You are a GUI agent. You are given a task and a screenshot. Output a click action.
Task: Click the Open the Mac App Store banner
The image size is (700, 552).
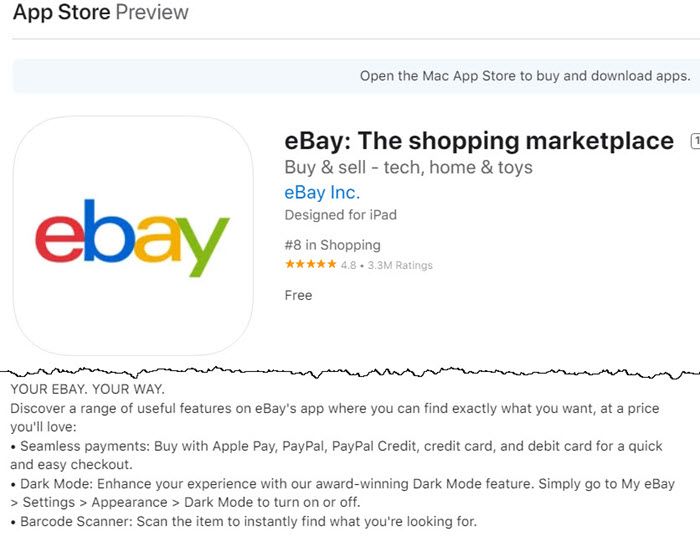click(x=356, y=76)
